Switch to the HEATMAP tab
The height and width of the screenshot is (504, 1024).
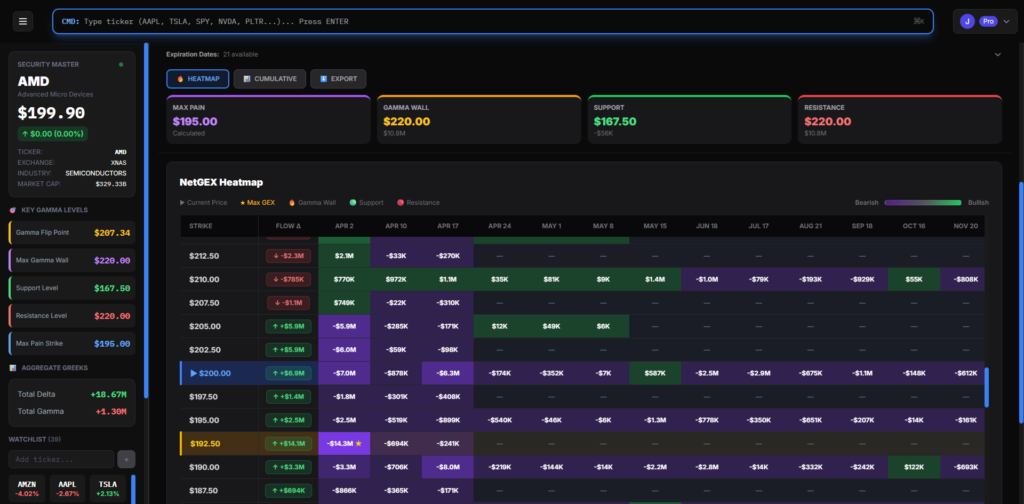pyautogui.click(x=198, y=78)
